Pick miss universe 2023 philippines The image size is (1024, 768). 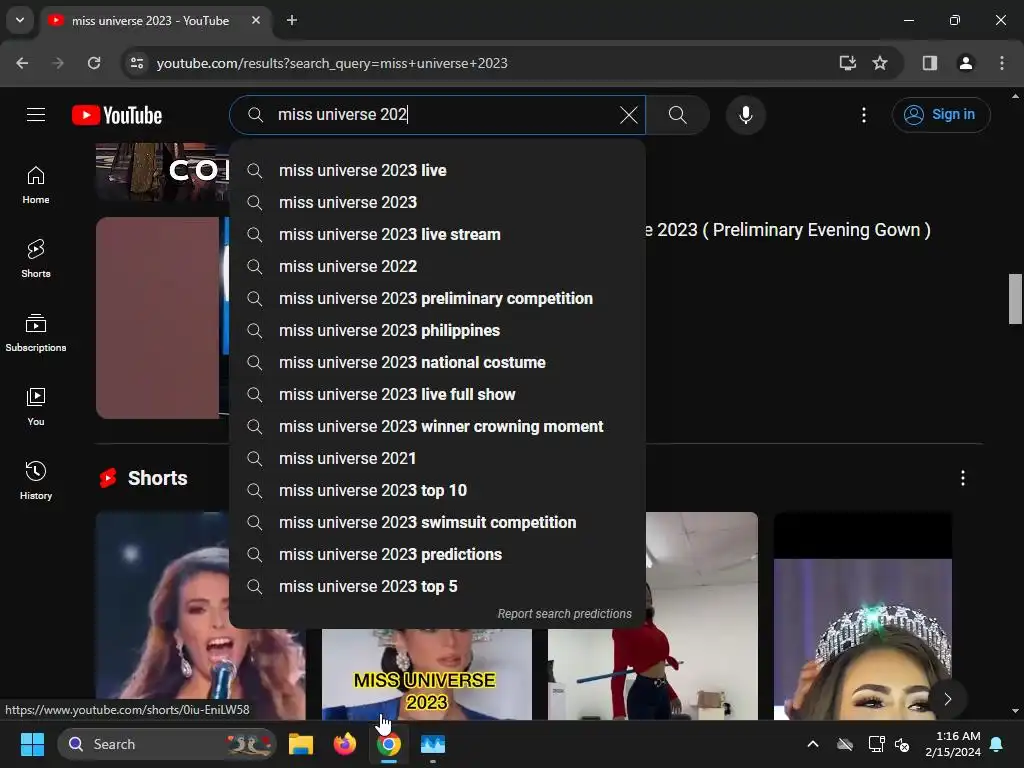(x=438, y=330)
